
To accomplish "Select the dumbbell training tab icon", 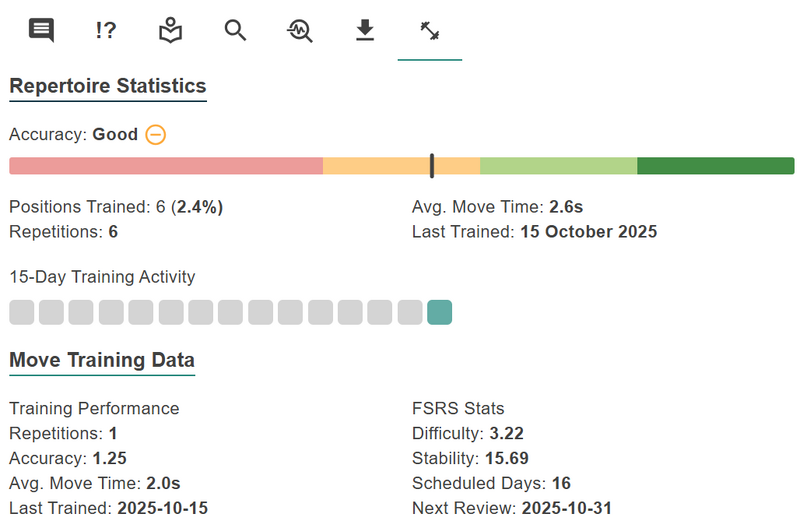I will click(430, 31).
